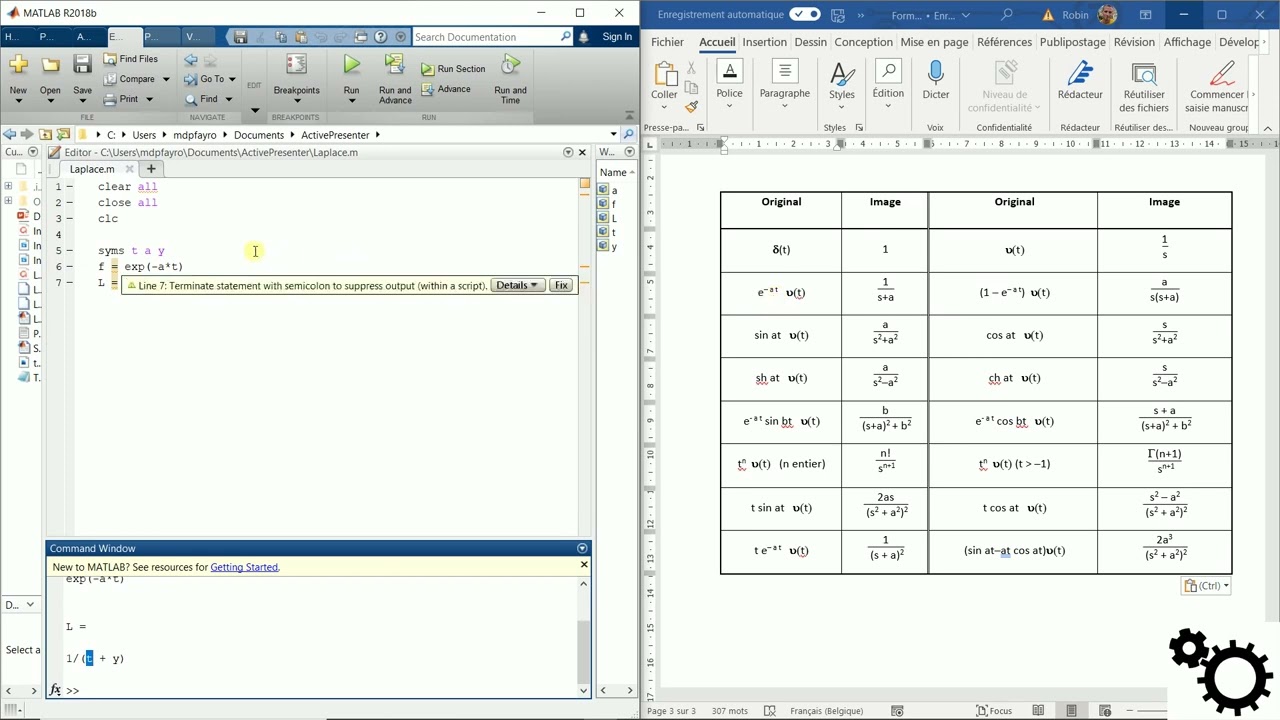The height and width of the screenshot is (720, 1280).
Task: Expand the Styles dropdown in Word
Action: [841, 108]
